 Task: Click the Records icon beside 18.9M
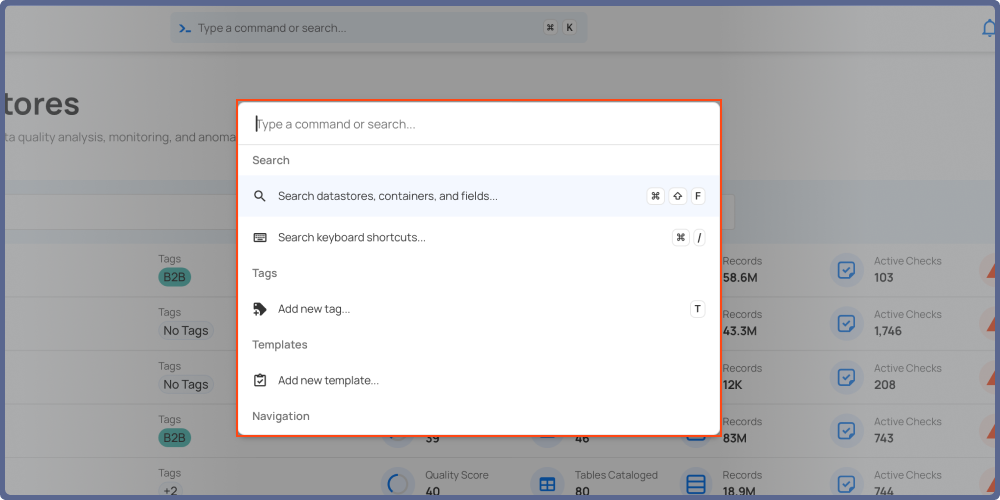pyautogui.click(x=696, y=484)
